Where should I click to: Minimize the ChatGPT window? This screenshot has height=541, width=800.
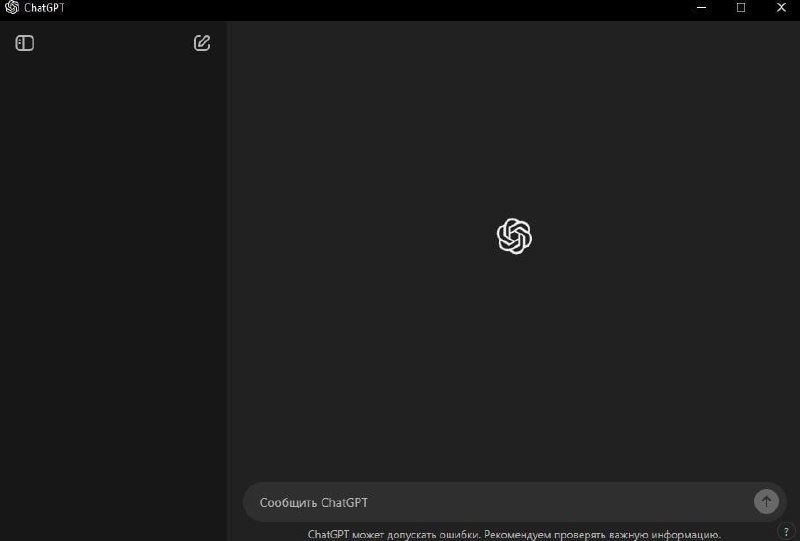pyautogui.click(x=702, y=8)
